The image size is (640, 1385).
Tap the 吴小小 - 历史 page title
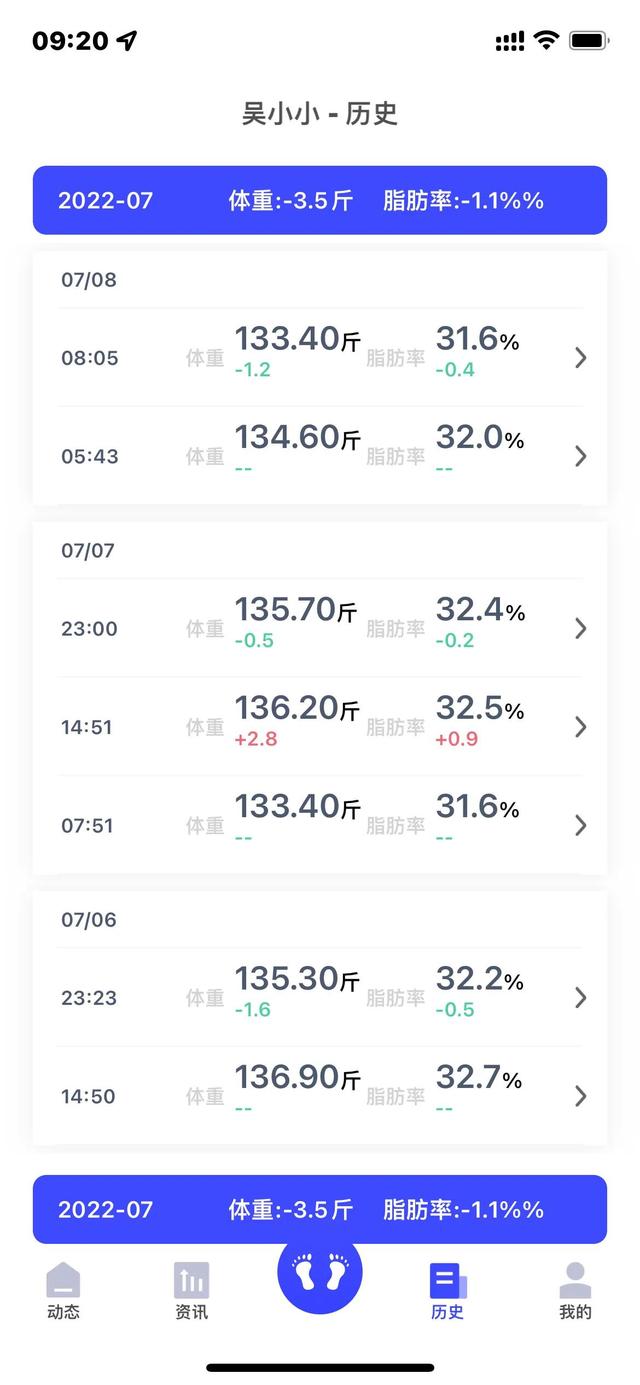click(320, 113)
